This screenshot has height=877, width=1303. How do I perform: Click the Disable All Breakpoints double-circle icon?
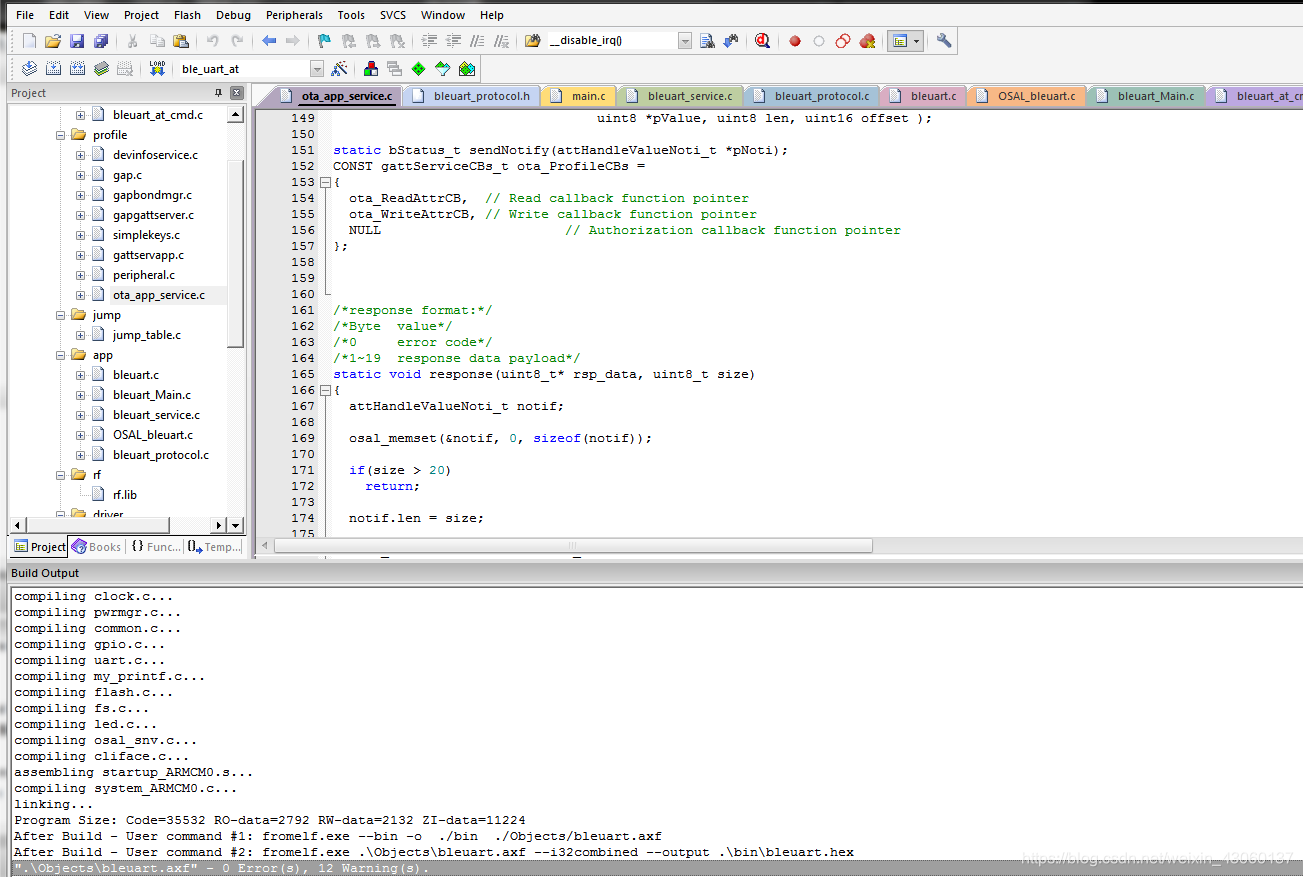click(843, 41)
